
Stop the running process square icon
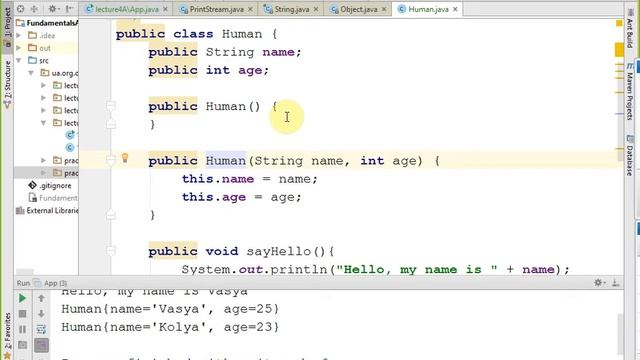22,313
